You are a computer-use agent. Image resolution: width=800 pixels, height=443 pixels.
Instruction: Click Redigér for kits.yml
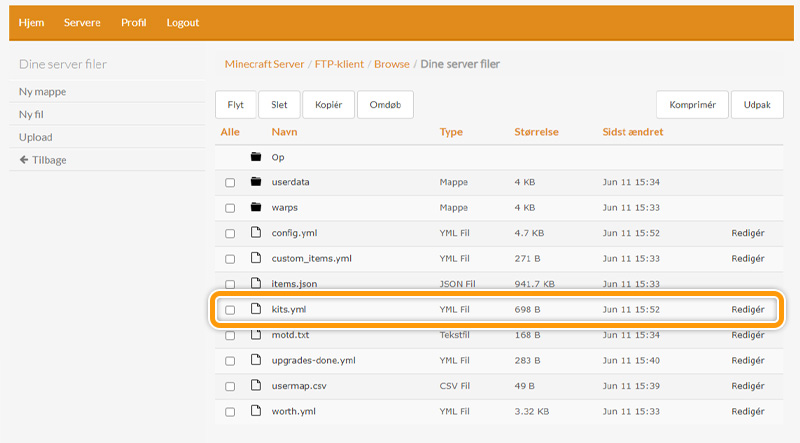tap(748, 309)
